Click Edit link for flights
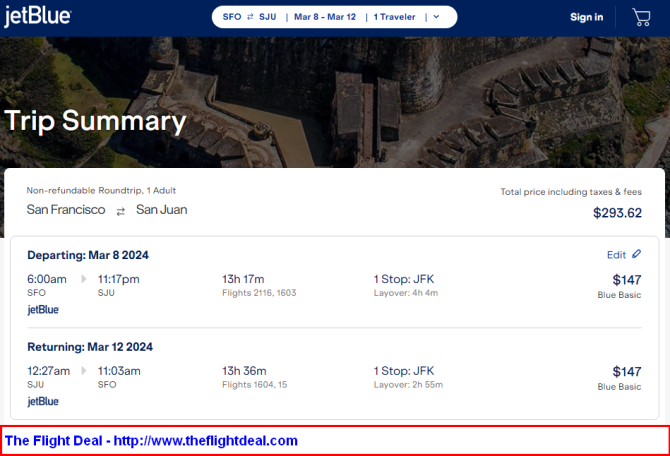Screen dimensions: 670x456 (x=616, y=255)
